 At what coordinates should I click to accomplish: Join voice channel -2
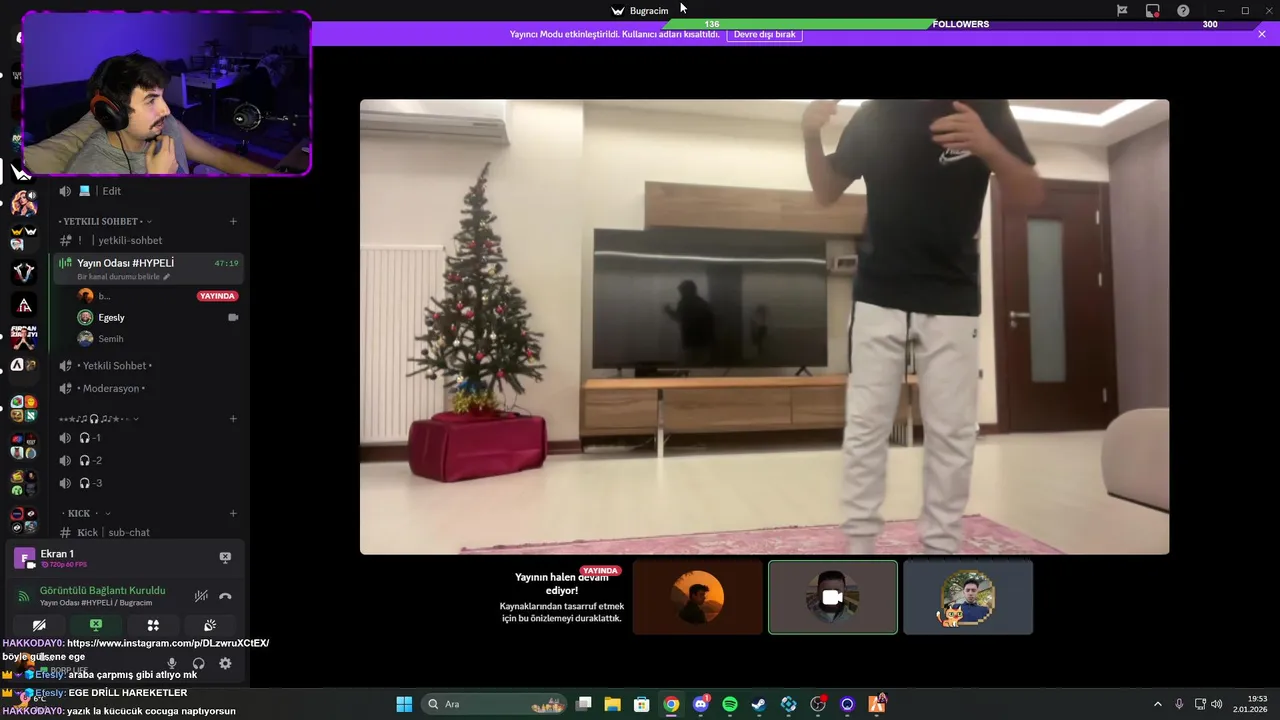147,460
